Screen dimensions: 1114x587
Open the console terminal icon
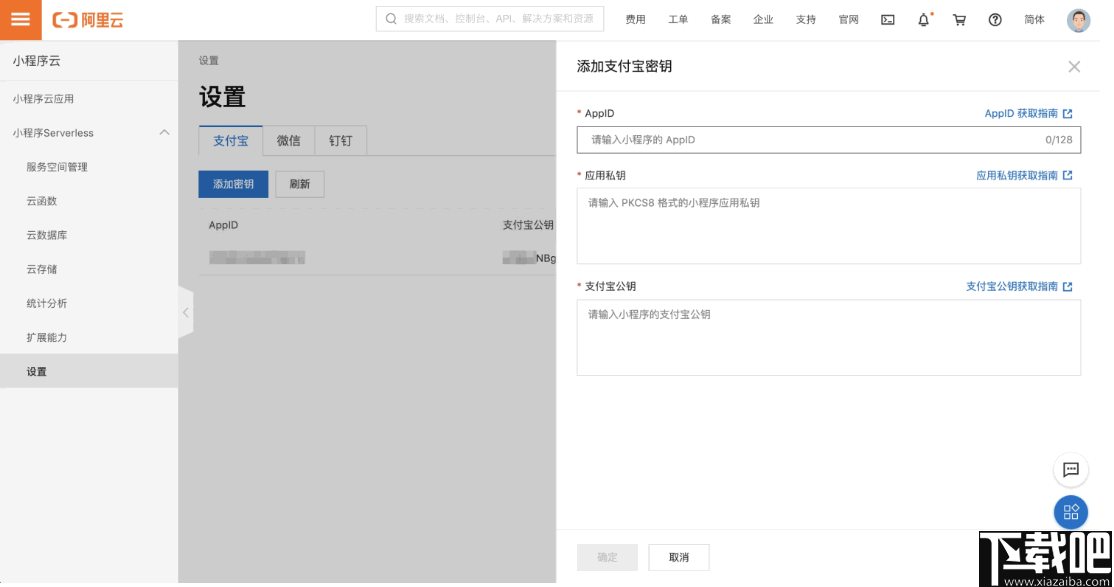tap(887, 19)
